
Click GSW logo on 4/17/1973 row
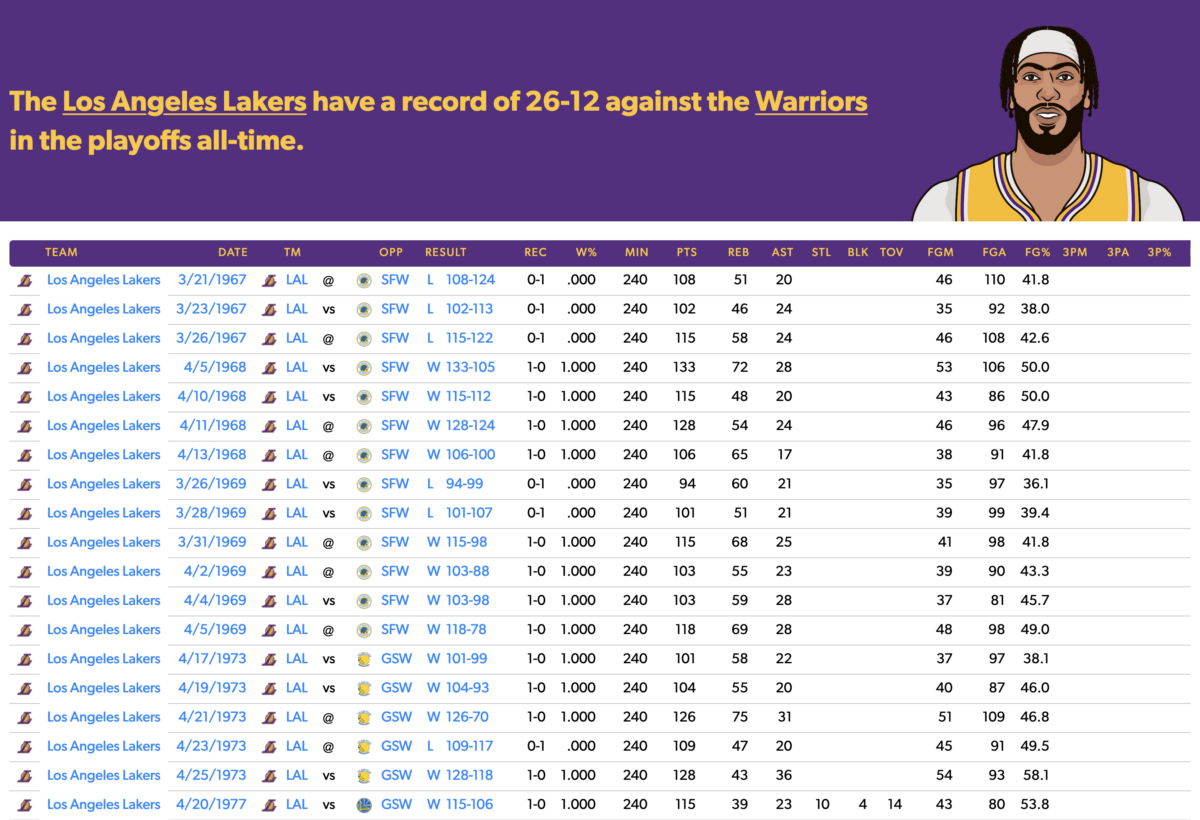(x=364, y=659)
